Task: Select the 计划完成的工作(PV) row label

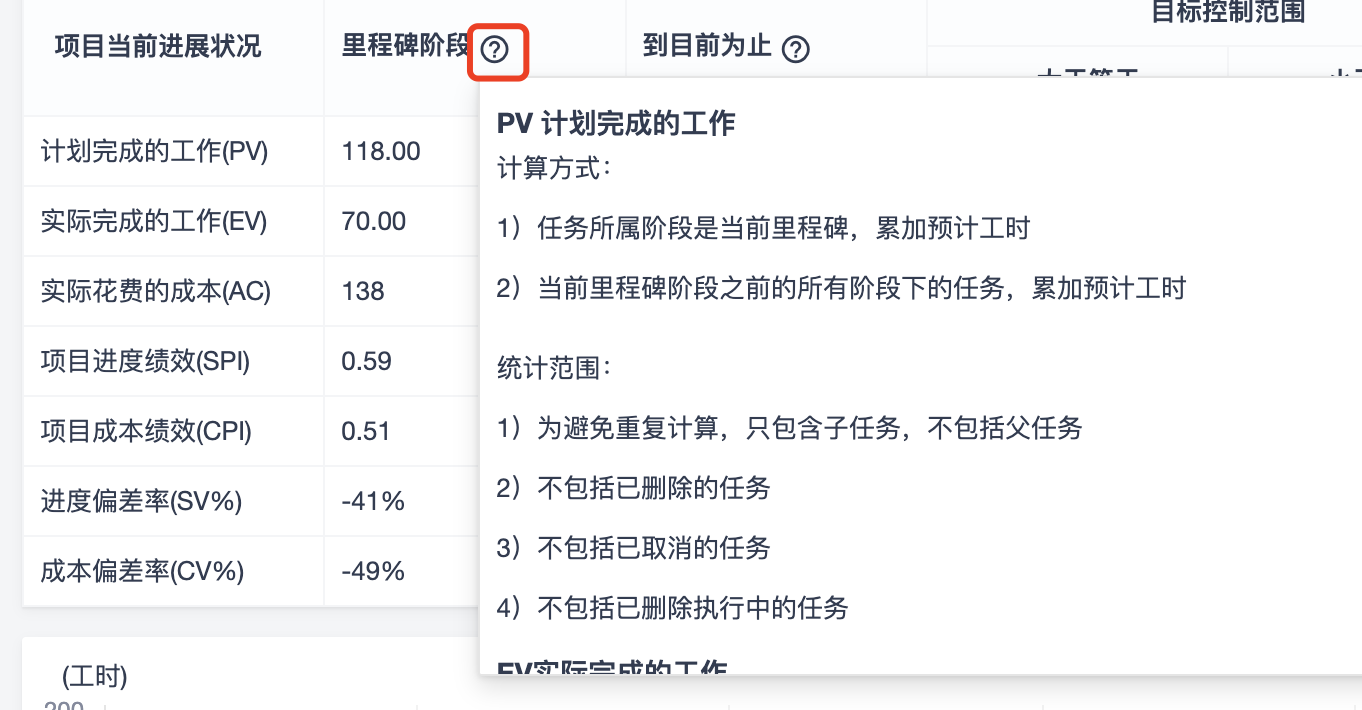Action: tap(155, 151)
